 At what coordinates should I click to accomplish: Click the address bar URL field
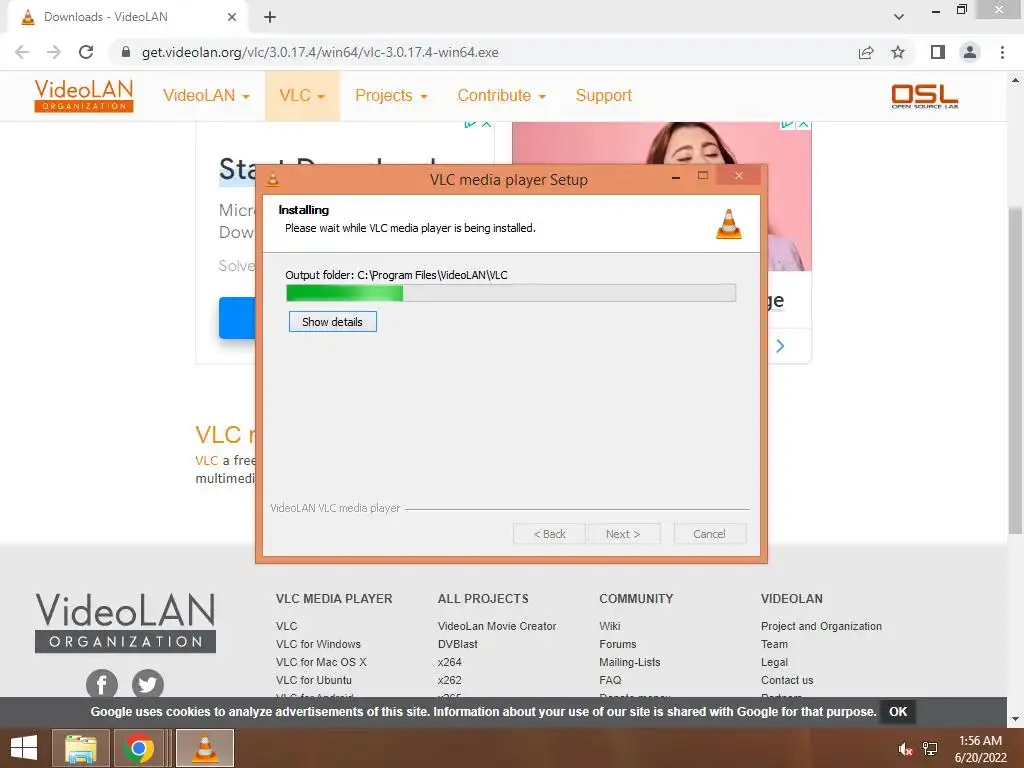pos(483,52)
